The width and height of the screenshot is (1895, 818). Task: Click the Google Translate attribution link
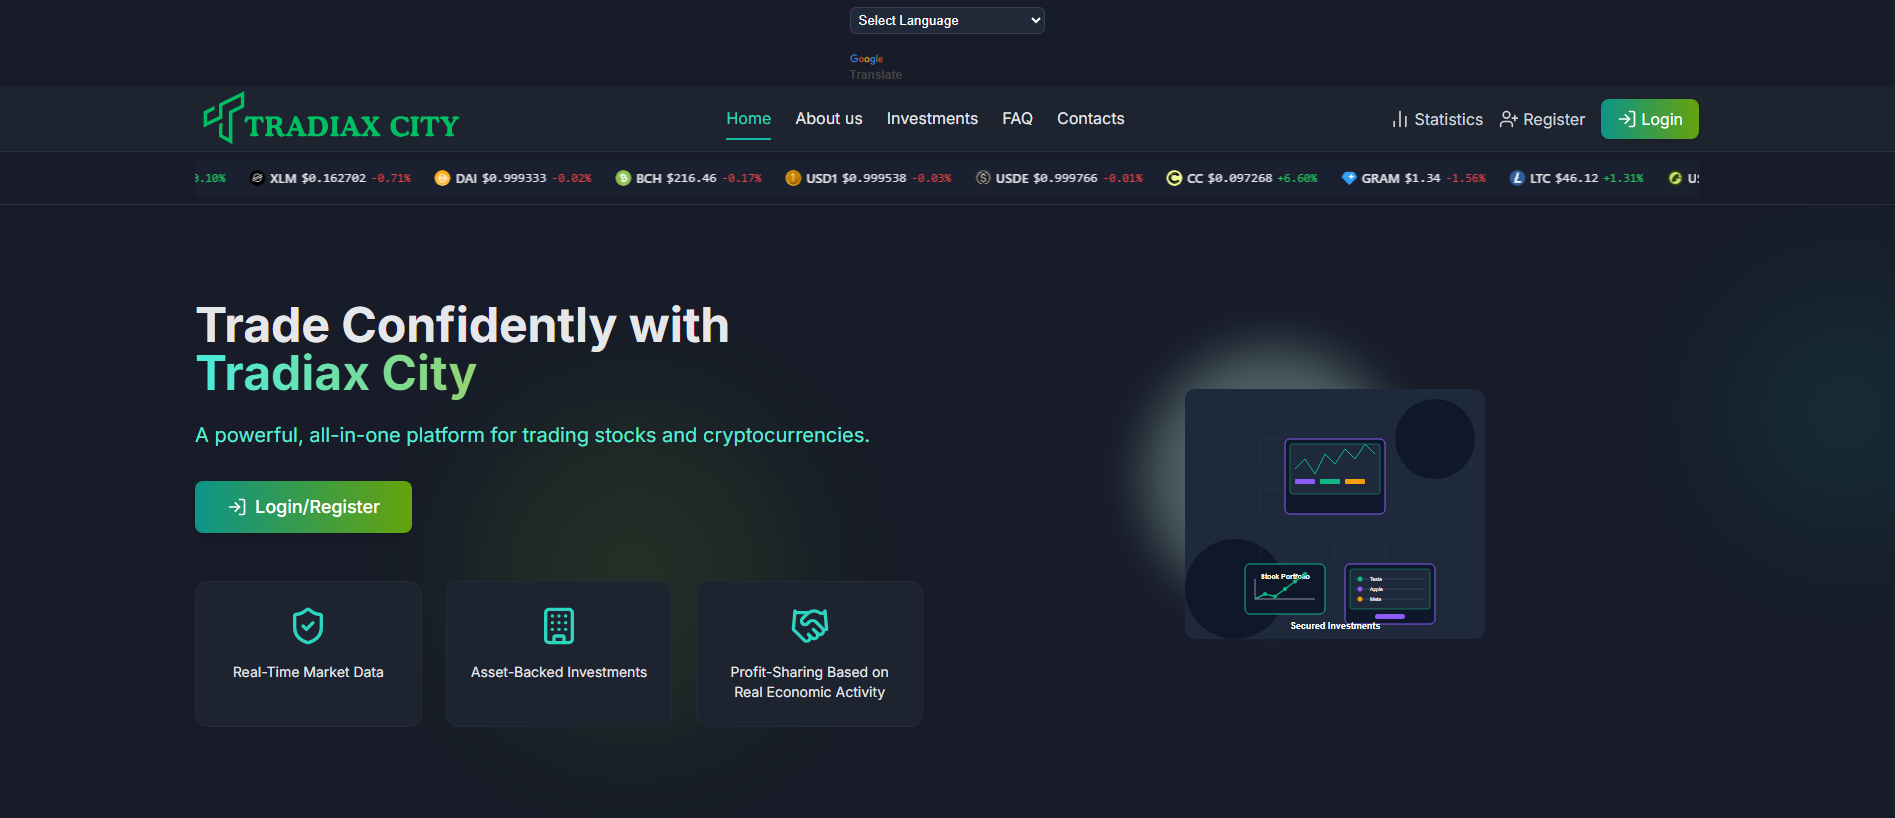[x=876, y=67]
